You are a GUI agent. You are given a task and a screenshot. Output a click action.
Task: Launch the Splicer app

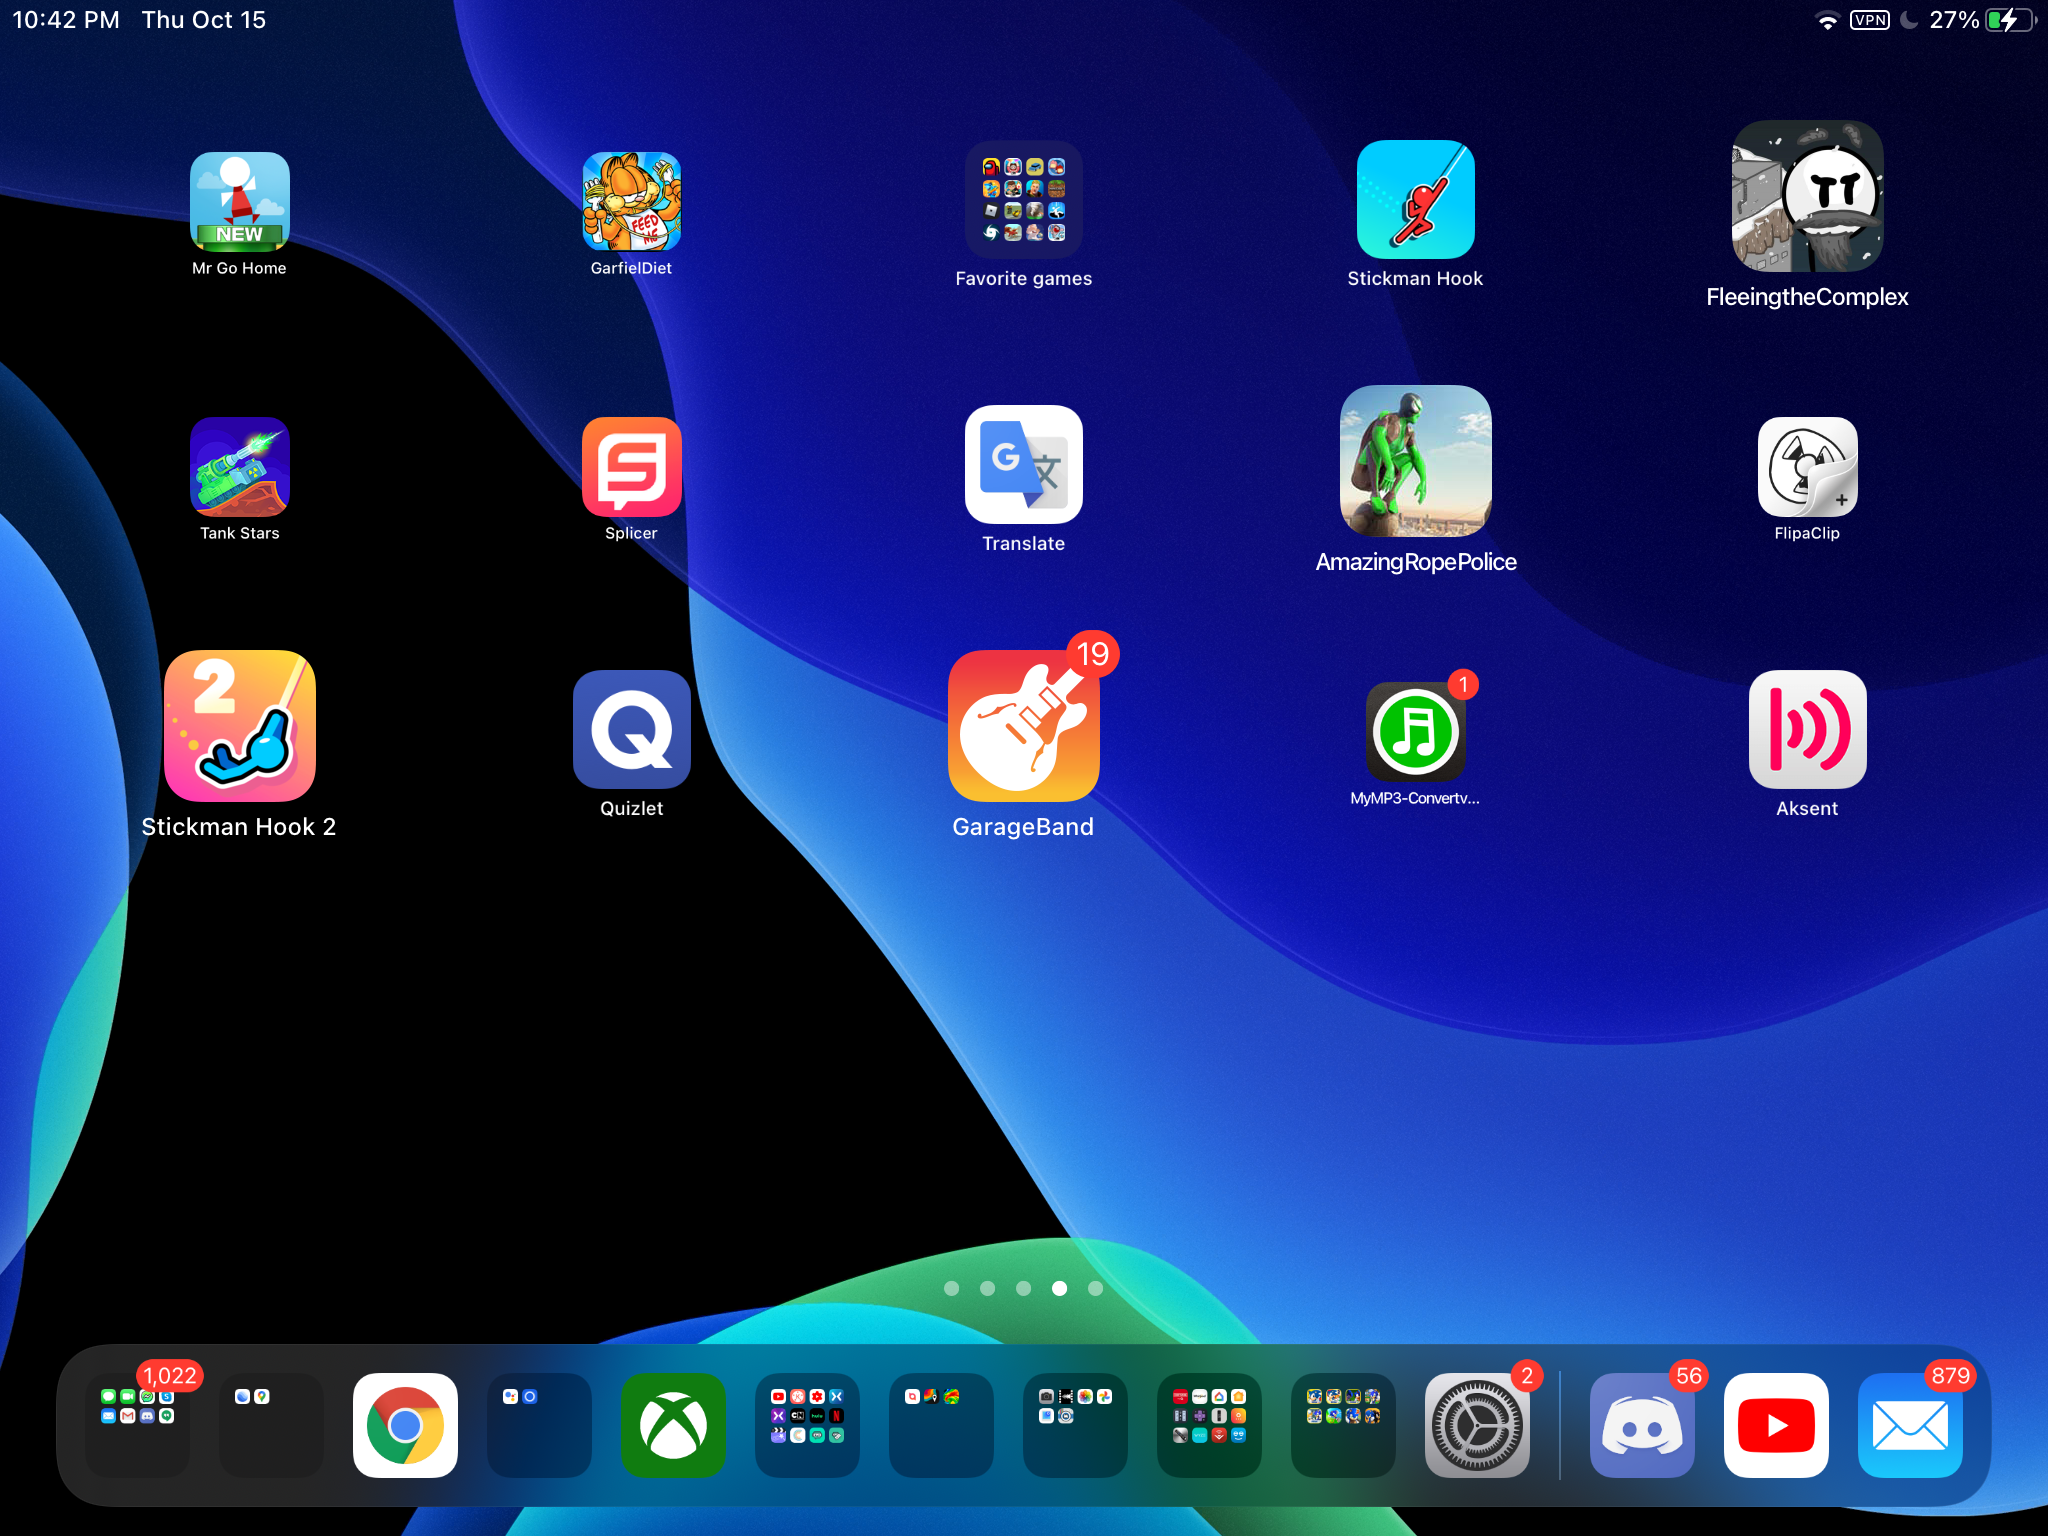coord(631,467)
